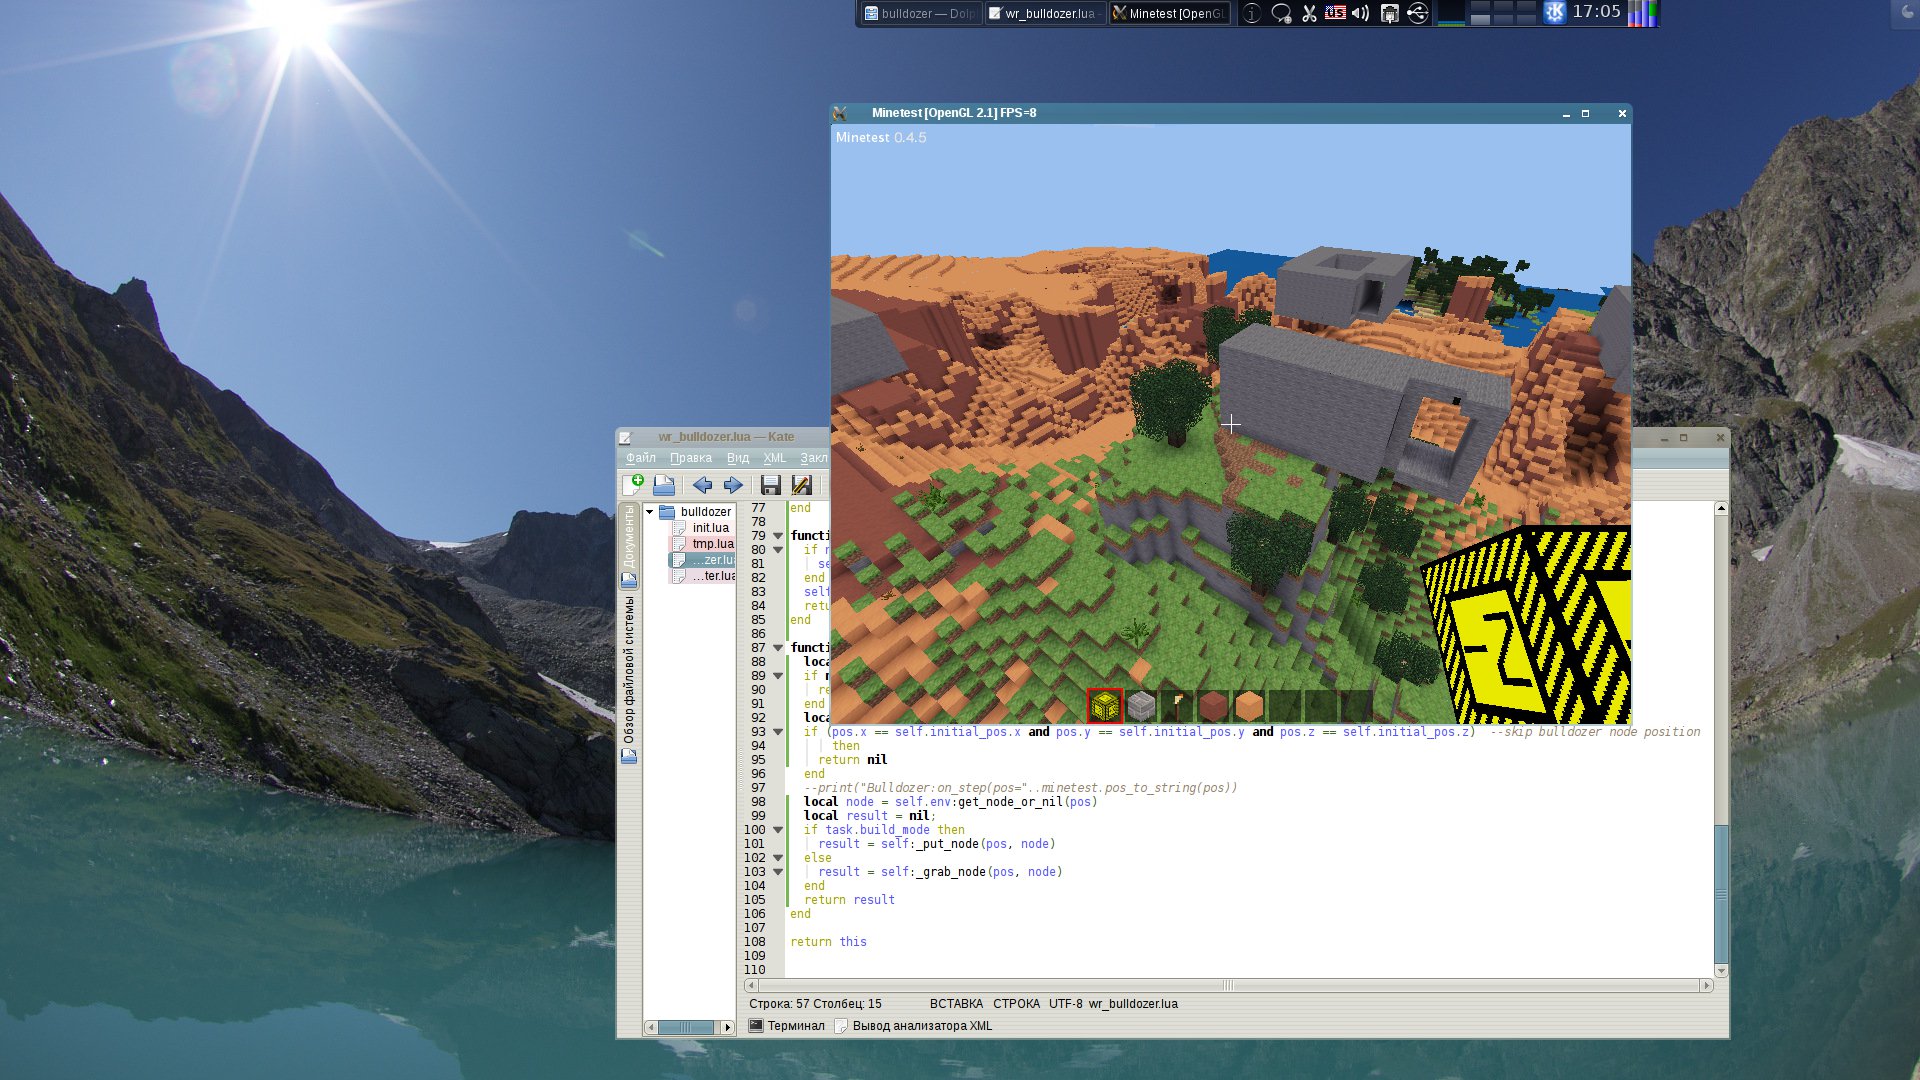Click the Строка: 57 Столбец: 15 indicator
The image size is (1920, 1080).
815,1004
